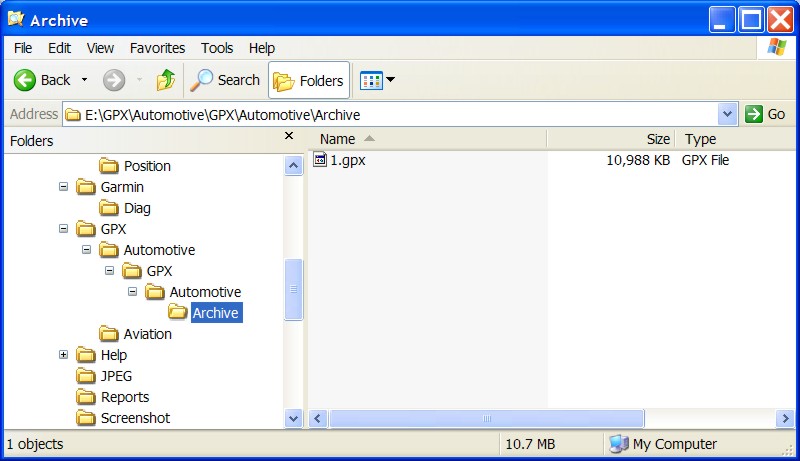Select the Screenshot folder
Viewport: 800px width, 461px height.
tap(135, 418)
